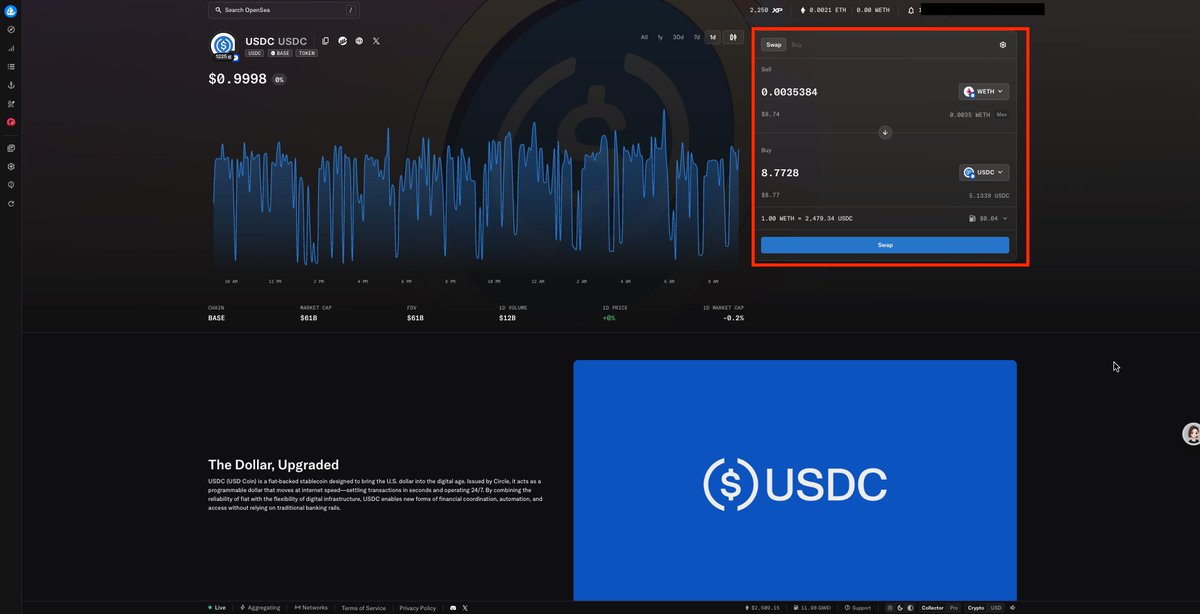Switch to Collector mode in footer
The image size is (1200, 614).
pyautogui.click(x=932, y=608)
